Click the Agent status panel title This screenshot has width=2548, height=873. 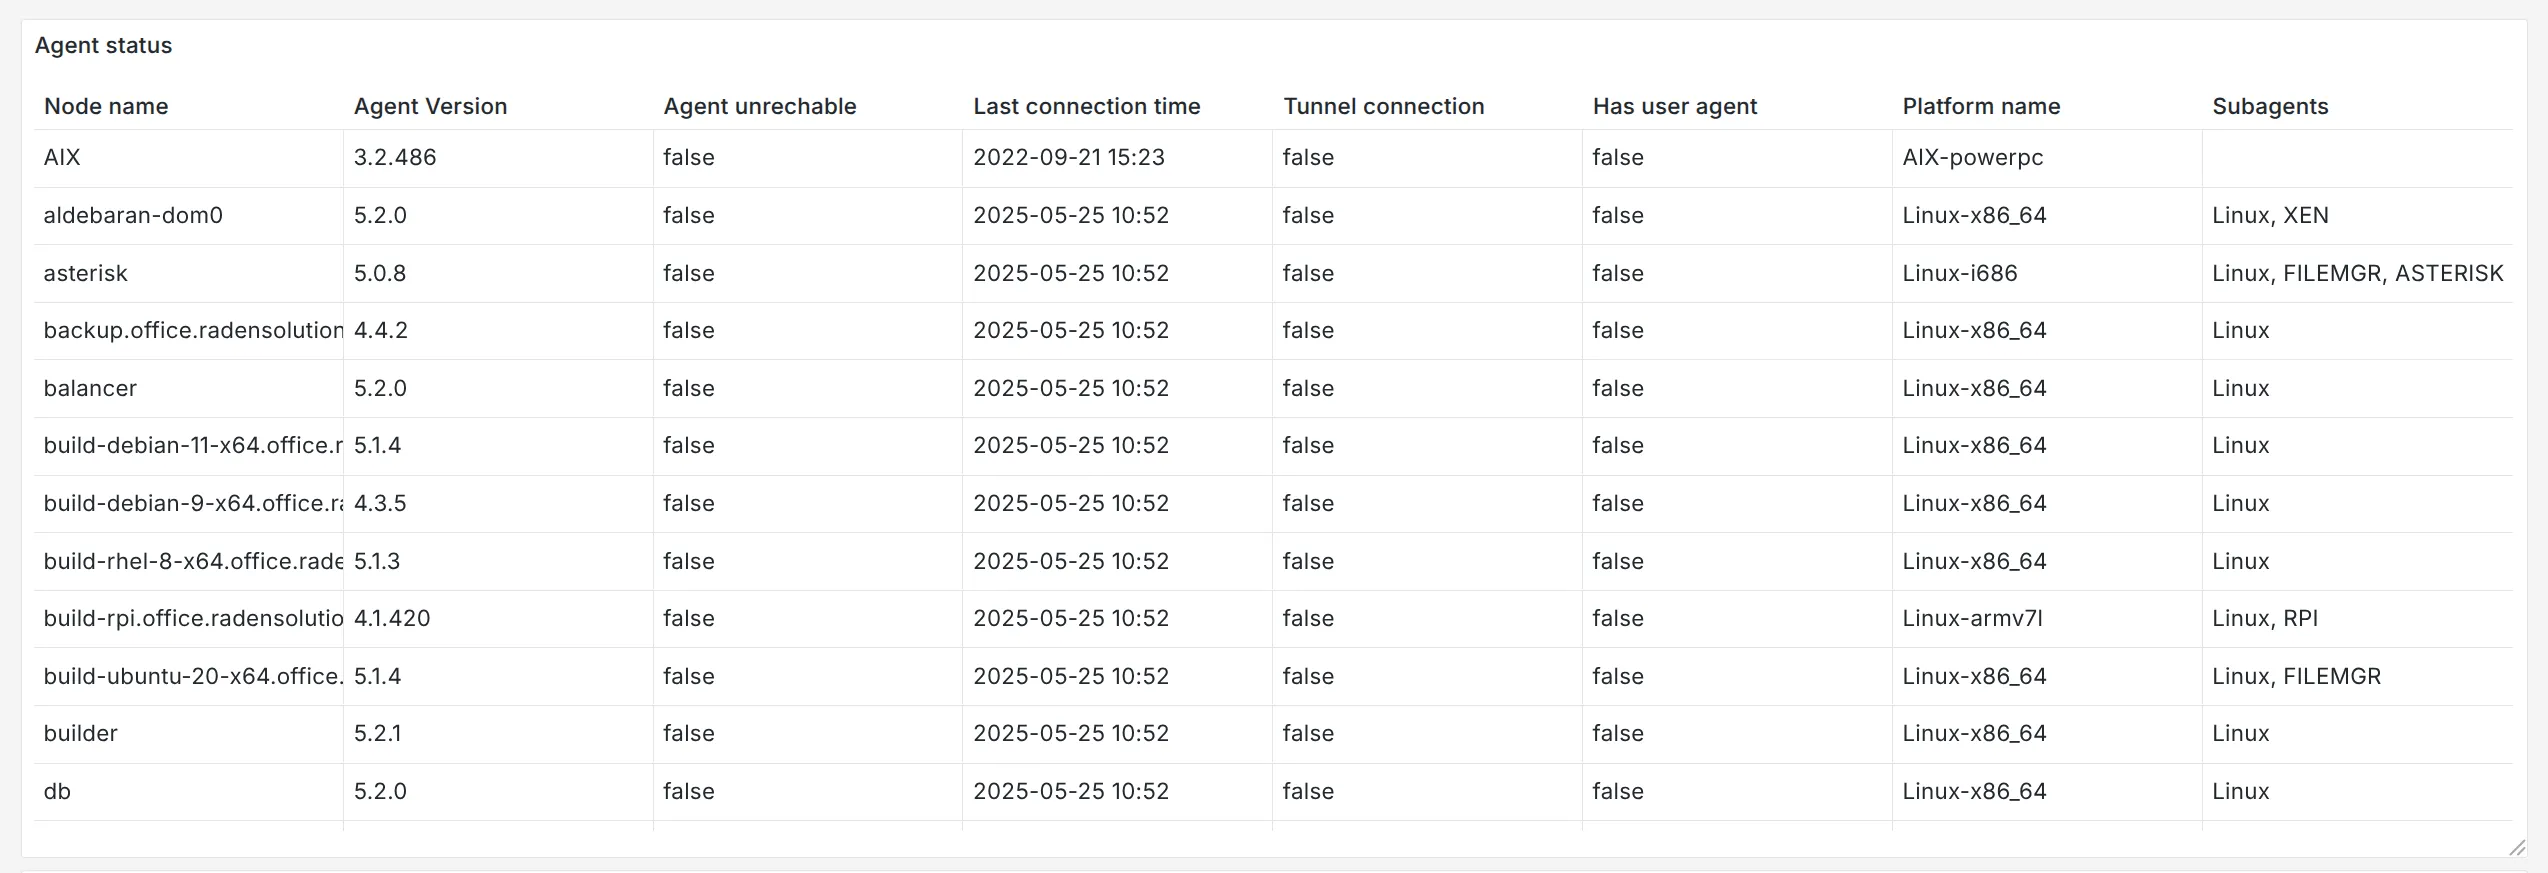[103, 45]
